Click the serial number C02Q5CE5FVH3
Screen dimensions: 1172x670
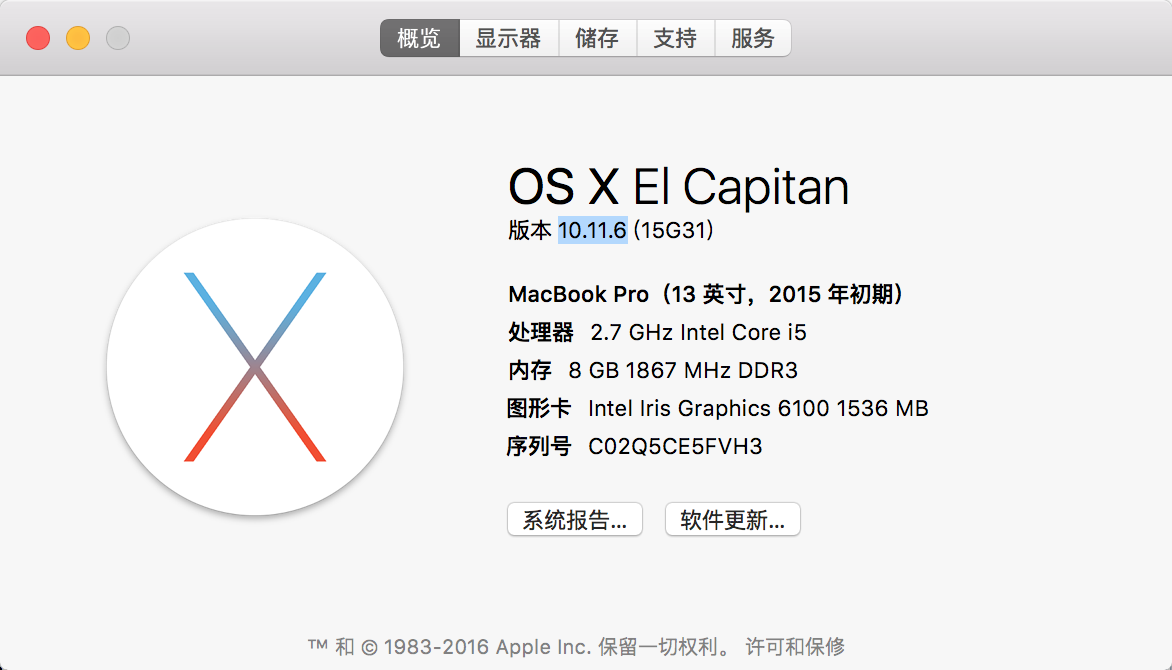click(675, 446)
